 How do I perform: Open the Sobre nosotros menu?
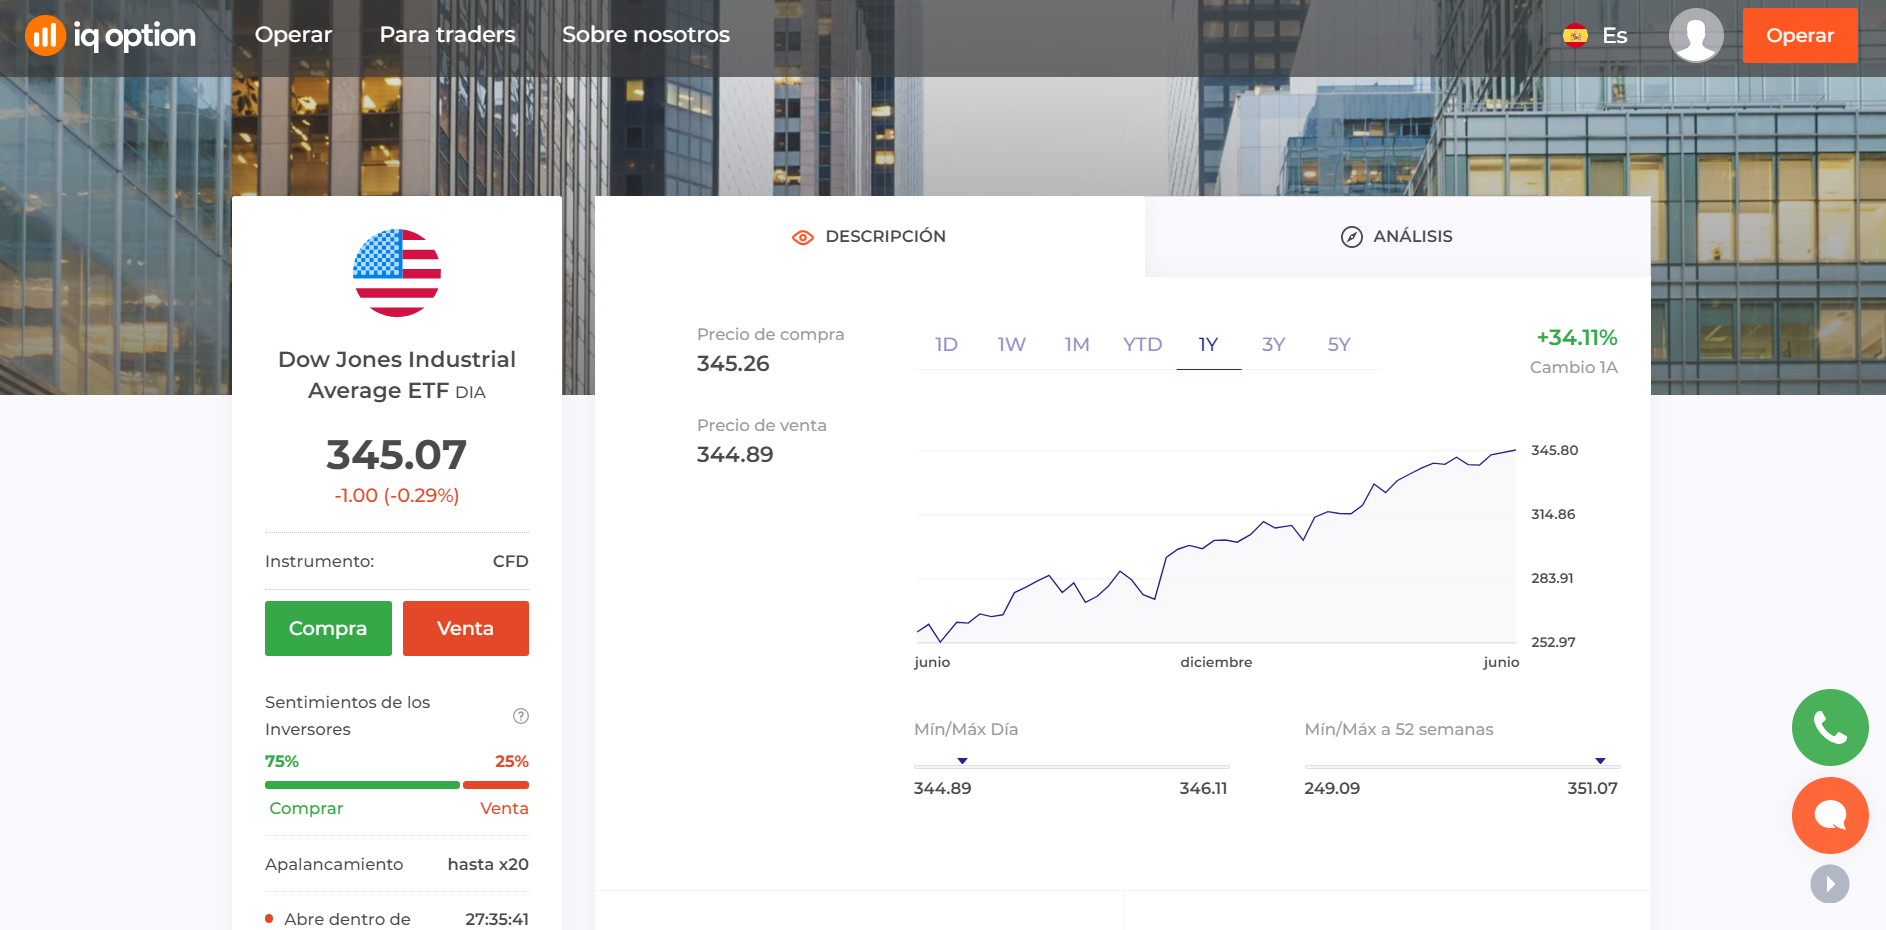[x=646, y=35]
